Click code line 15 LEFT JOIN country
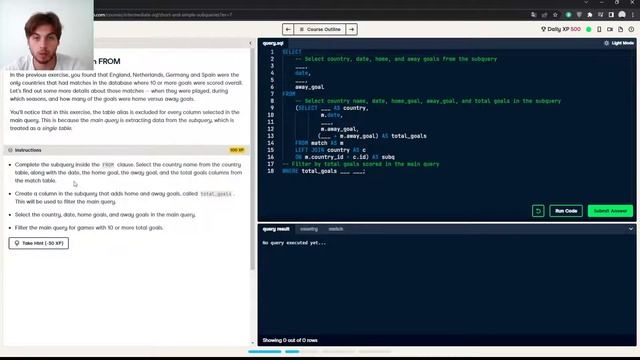640x360 pixels. [330, 150]
